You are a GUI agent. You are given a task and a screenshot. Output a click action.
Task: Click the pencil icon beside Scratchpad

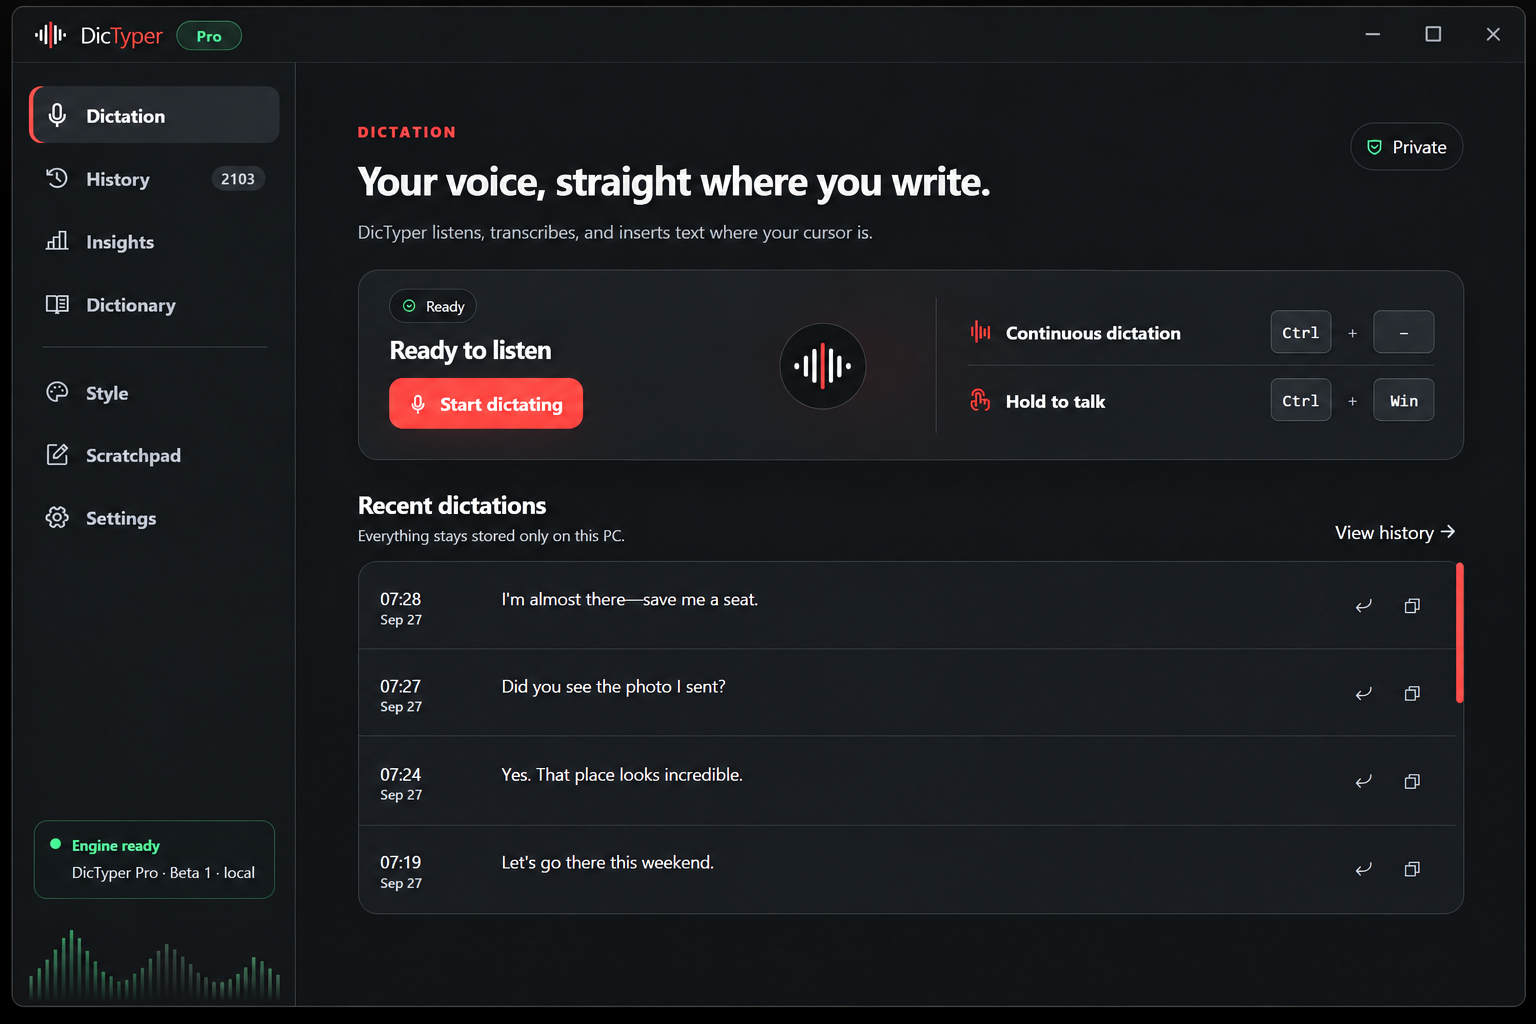pyautogui.click(x=57, y=455)
